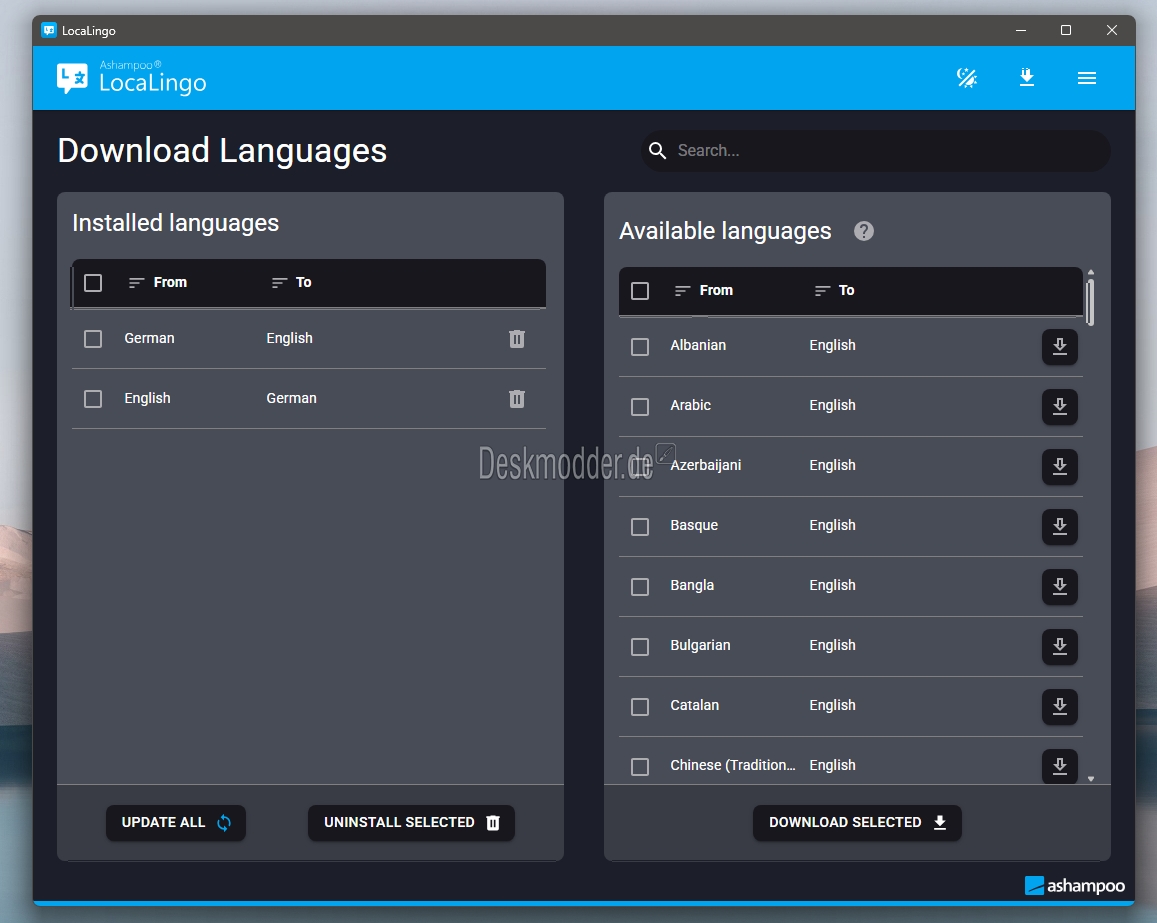Sort installed languages by To column
1157x923 pixels.
coord(291,283)
